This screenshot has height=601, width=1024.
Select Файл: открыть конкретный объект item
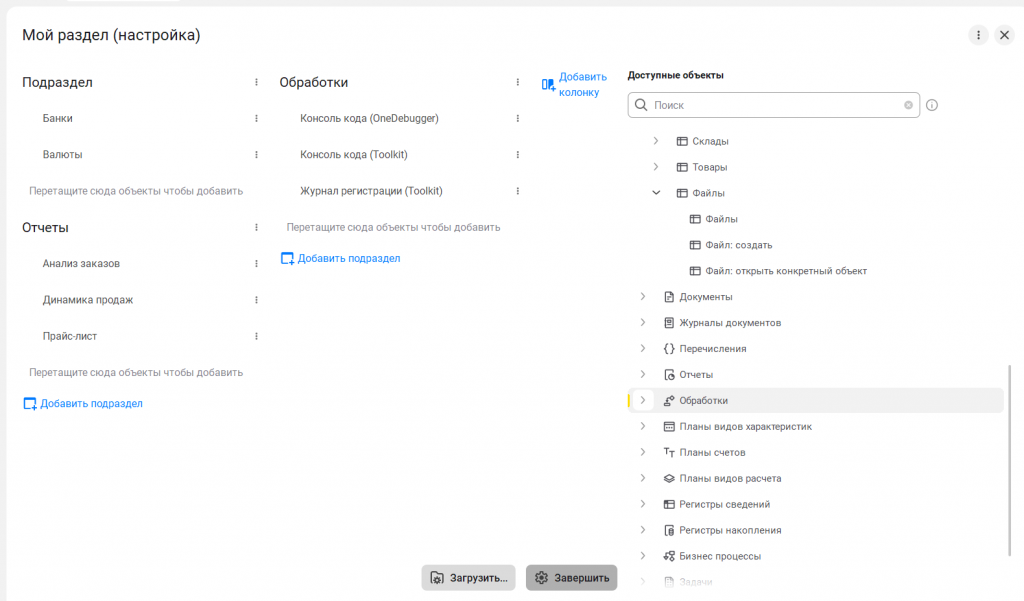[x=785, y=271]
